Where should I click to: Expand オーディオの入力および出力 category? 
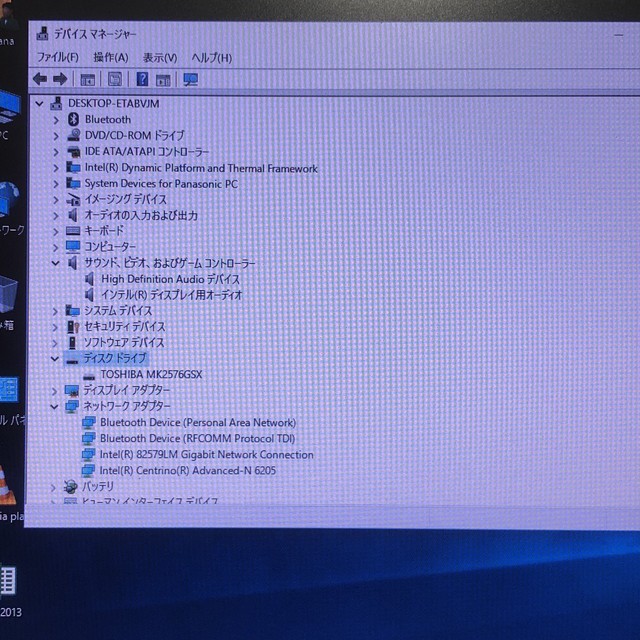(x=56, y=216)
